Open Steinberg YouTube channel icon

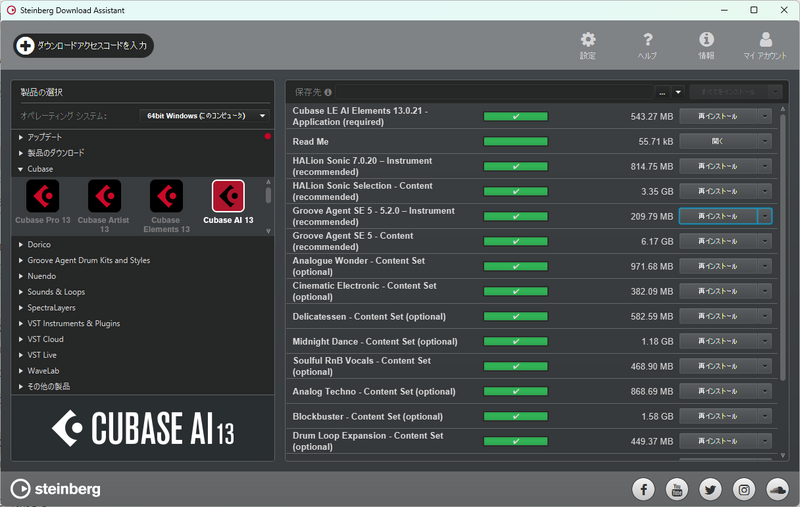(677, 490)
